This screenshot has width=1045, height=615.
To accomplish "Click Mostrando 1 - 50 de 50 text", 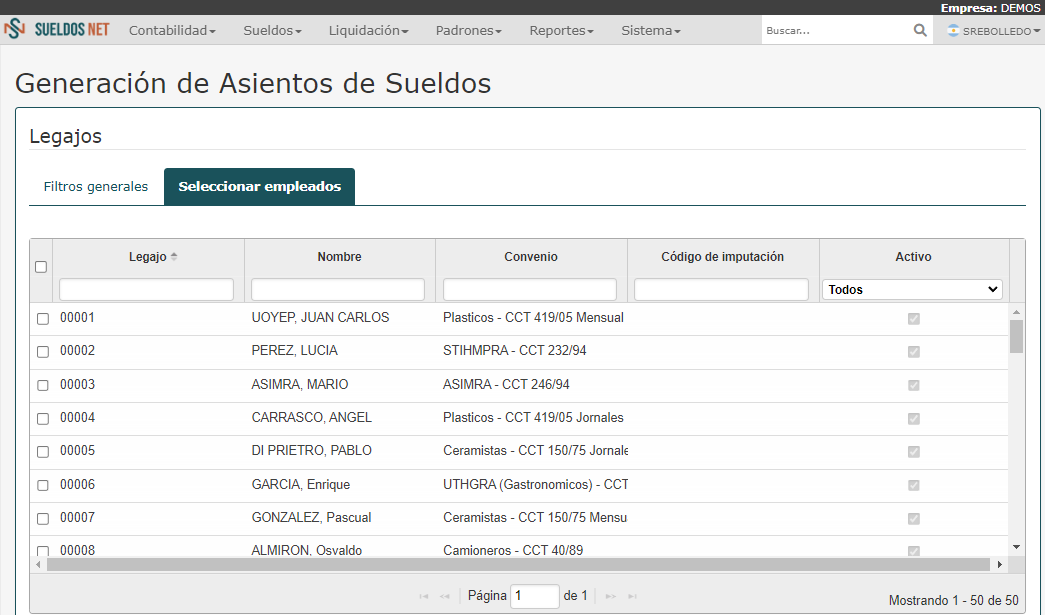I will (954, 600).
